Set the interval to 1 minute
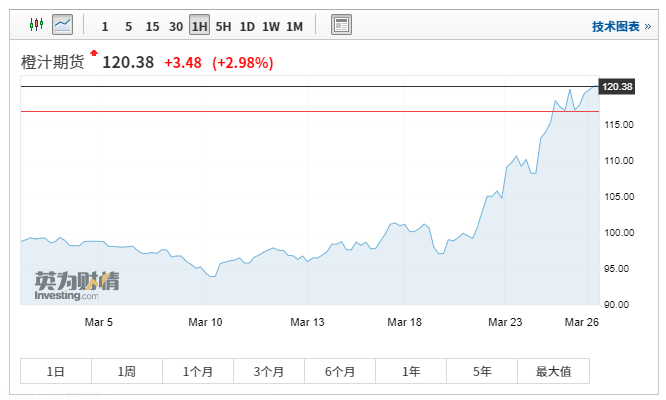This screenshot has height=400, width=666. click(105, 26)
